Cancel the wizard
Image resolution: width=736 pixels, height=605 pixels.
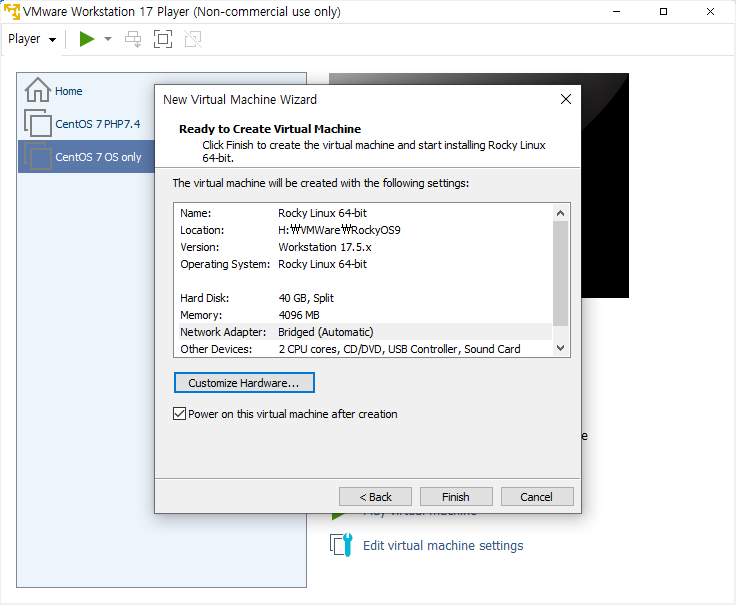(x=537, y=497)
